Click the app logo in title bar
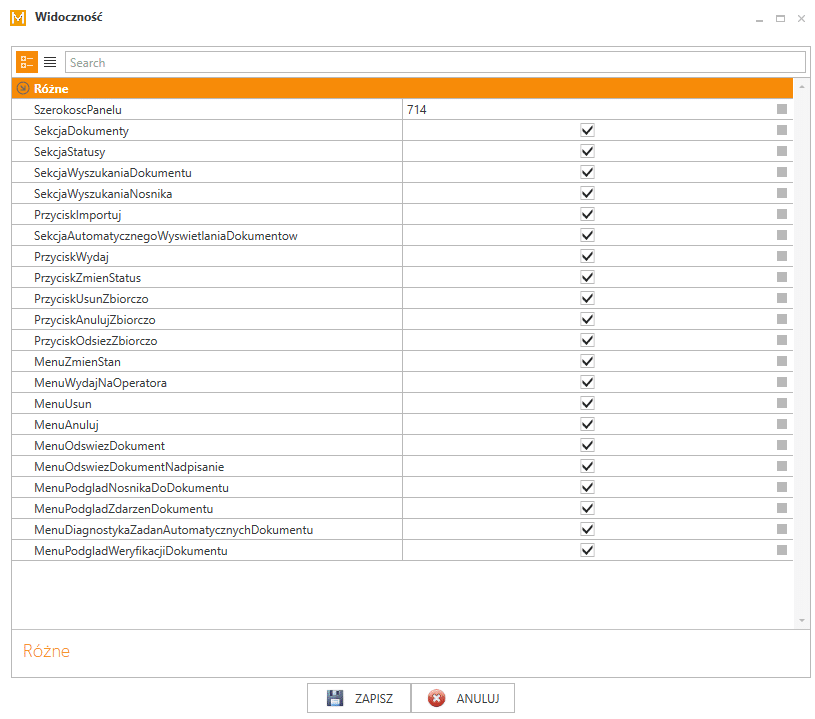The width and height of the screenshot is (815, 719). (x=18, y=18)
